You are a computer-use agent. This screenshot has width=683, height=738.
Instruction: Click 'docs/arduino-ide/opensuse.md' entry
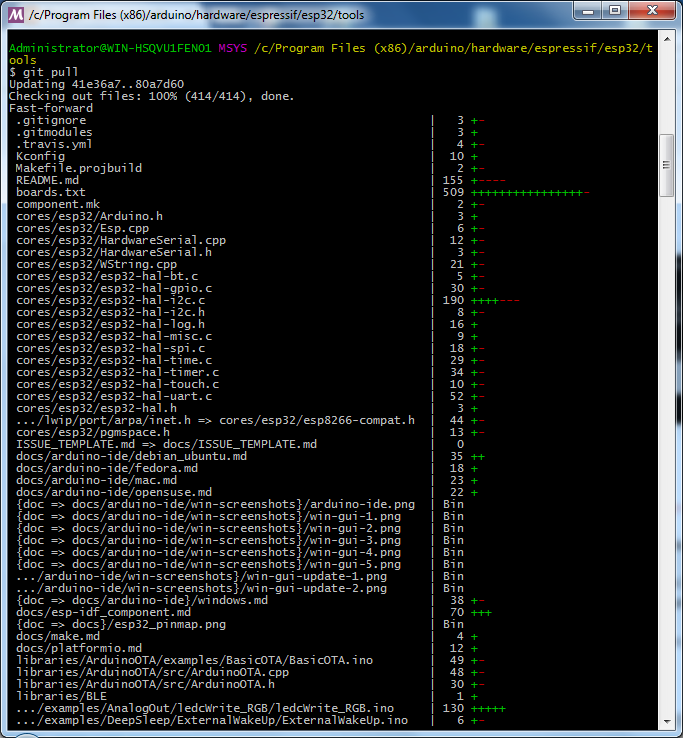(114, 492)
